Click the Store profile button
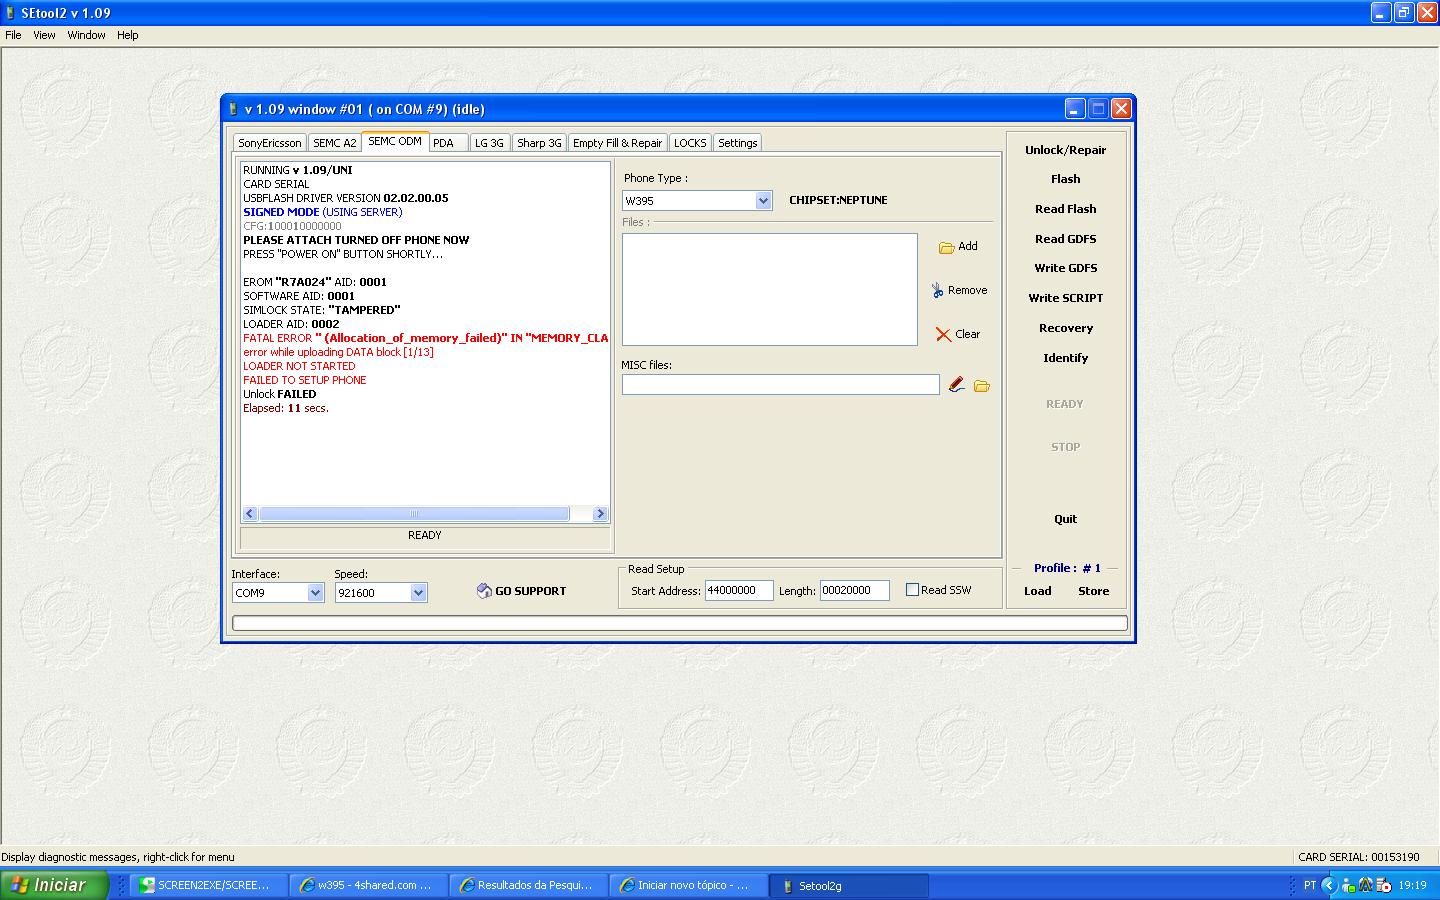The width and height of the screenshot is (1440, 900). [1093, 591]
